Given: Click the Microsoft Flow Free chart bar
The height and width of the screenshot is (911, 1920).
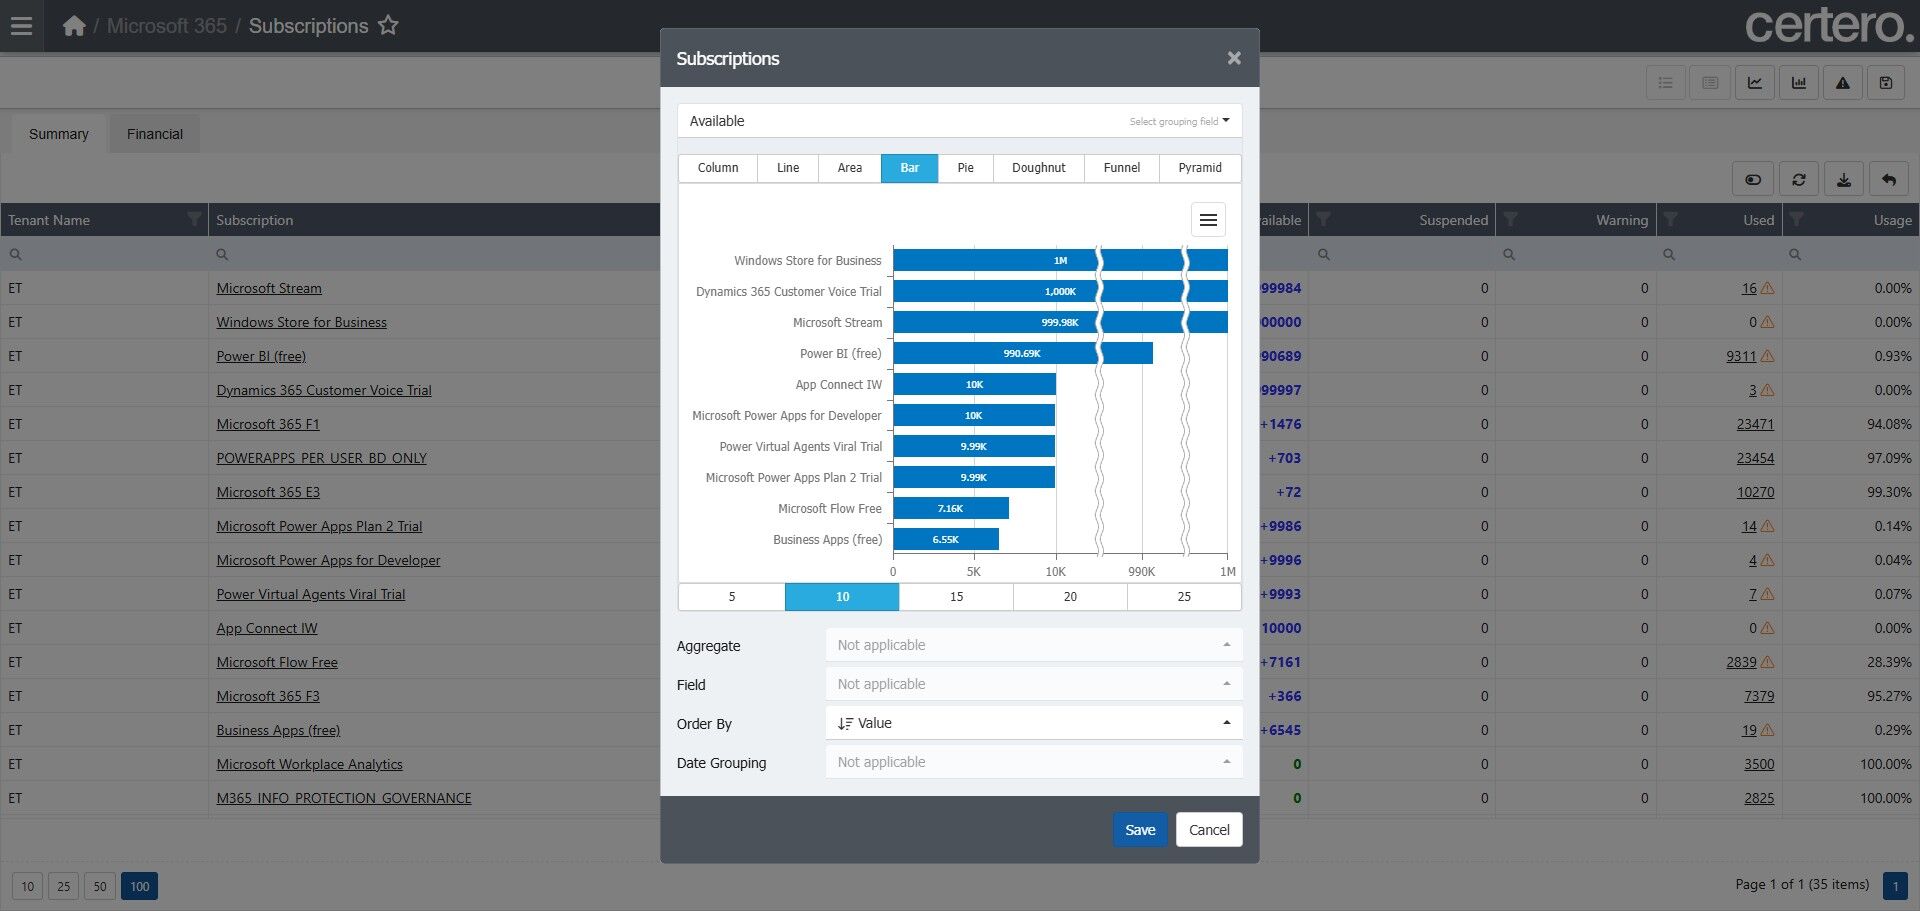Looking at the screenshot, I should 951,508.
